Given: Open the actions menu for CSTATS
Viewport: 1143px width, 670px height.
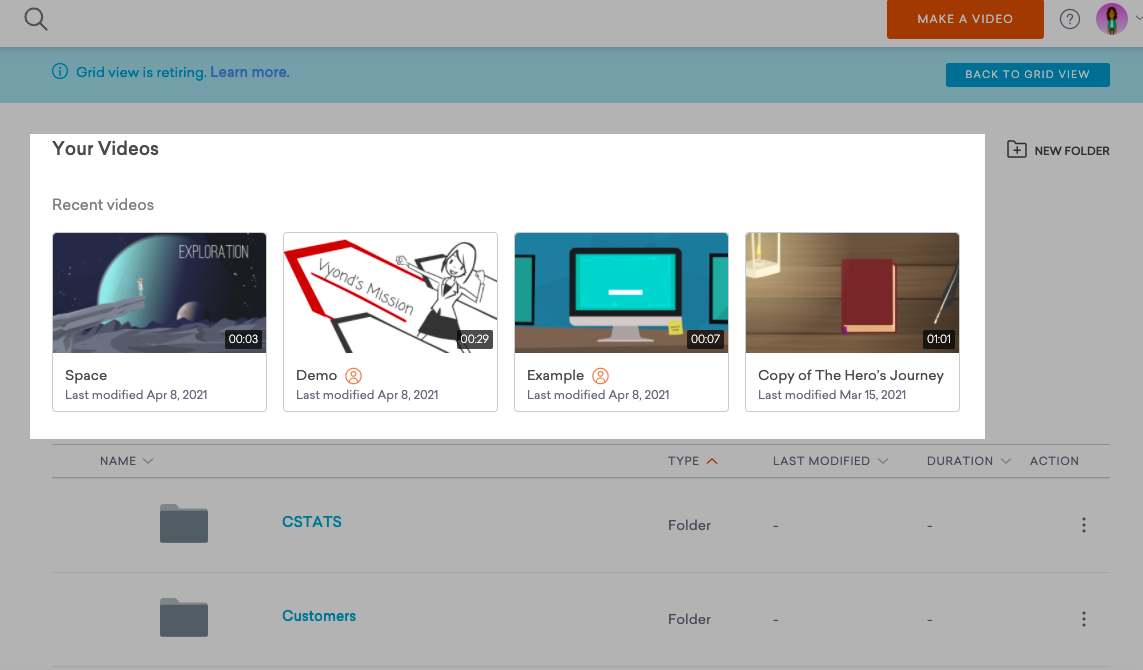Looking at the screenshot, I should (1083, 524).
